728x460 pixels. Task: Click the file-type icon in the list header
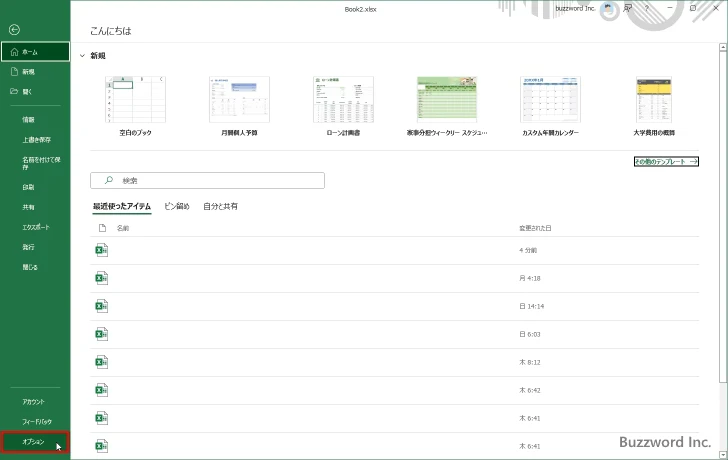click(101, 228)
